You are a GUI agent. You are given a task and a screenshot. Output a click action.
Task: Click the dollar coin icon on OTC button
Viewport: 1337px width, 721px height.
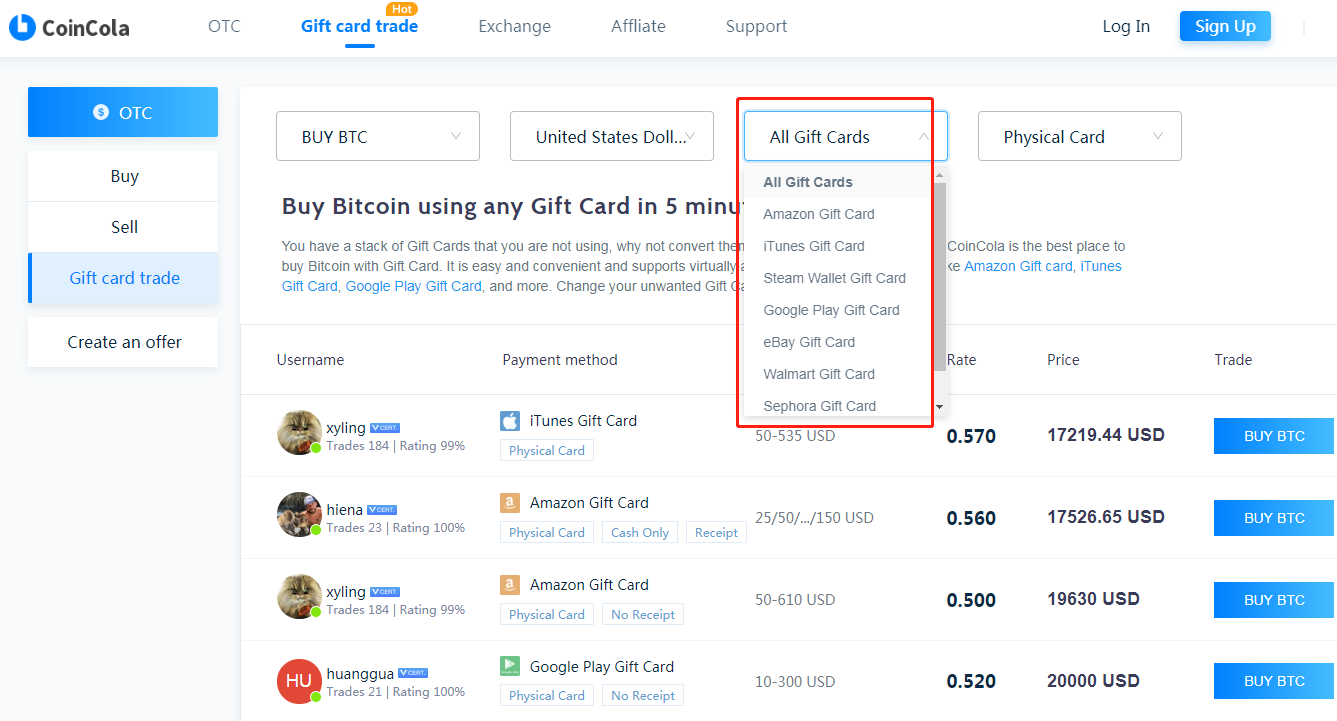click(101, 112)
